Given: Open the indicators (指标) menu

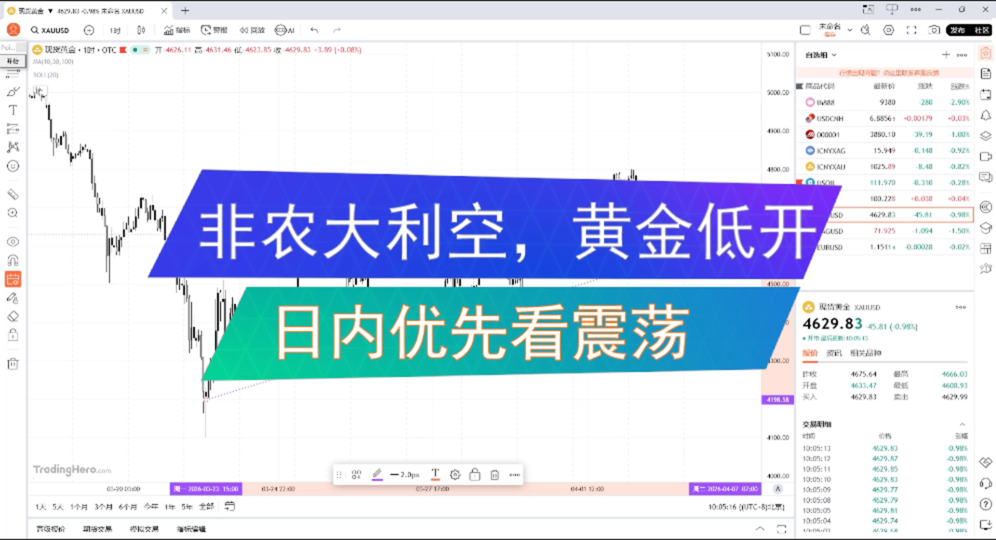Looking at the screenshot, I should coord(177,30).
